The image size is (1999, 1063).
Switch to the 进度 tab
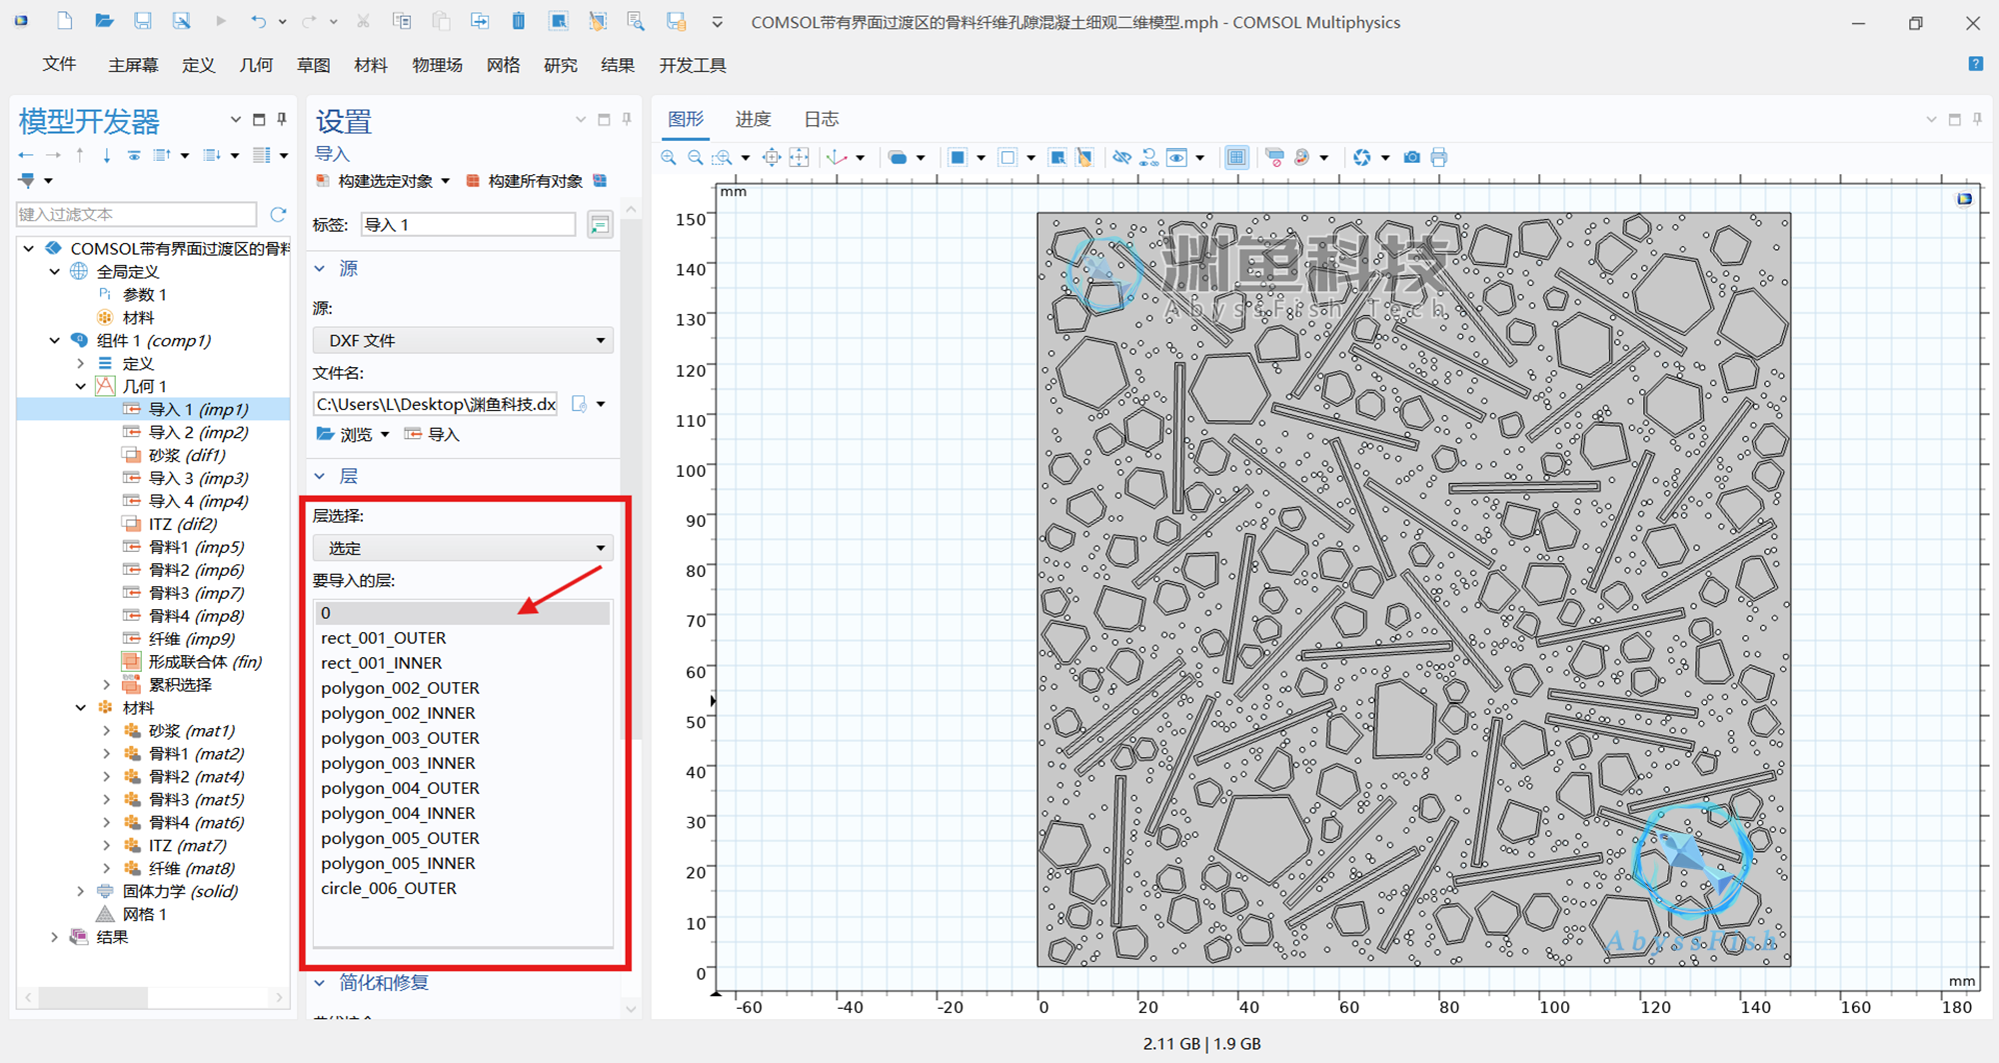coord(753,119)
